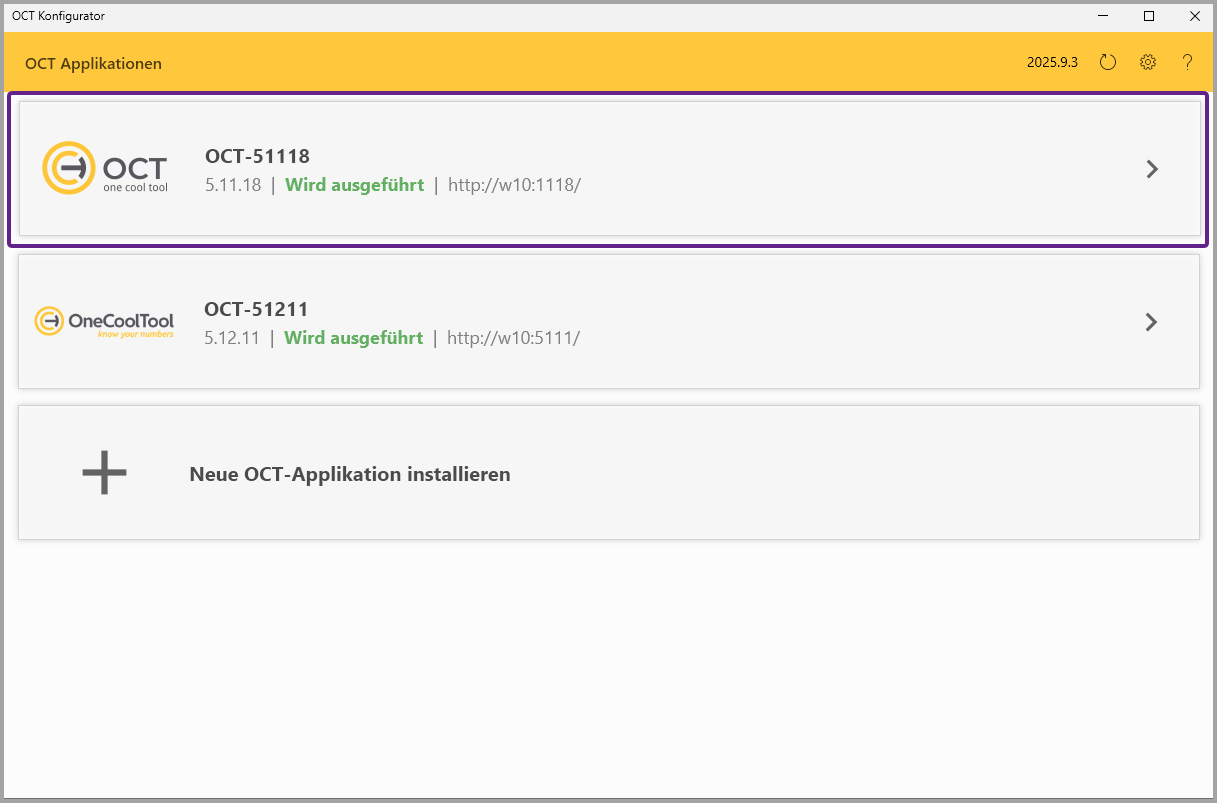Click the large plus icon

pyautogui.click(x=104, y=473)
